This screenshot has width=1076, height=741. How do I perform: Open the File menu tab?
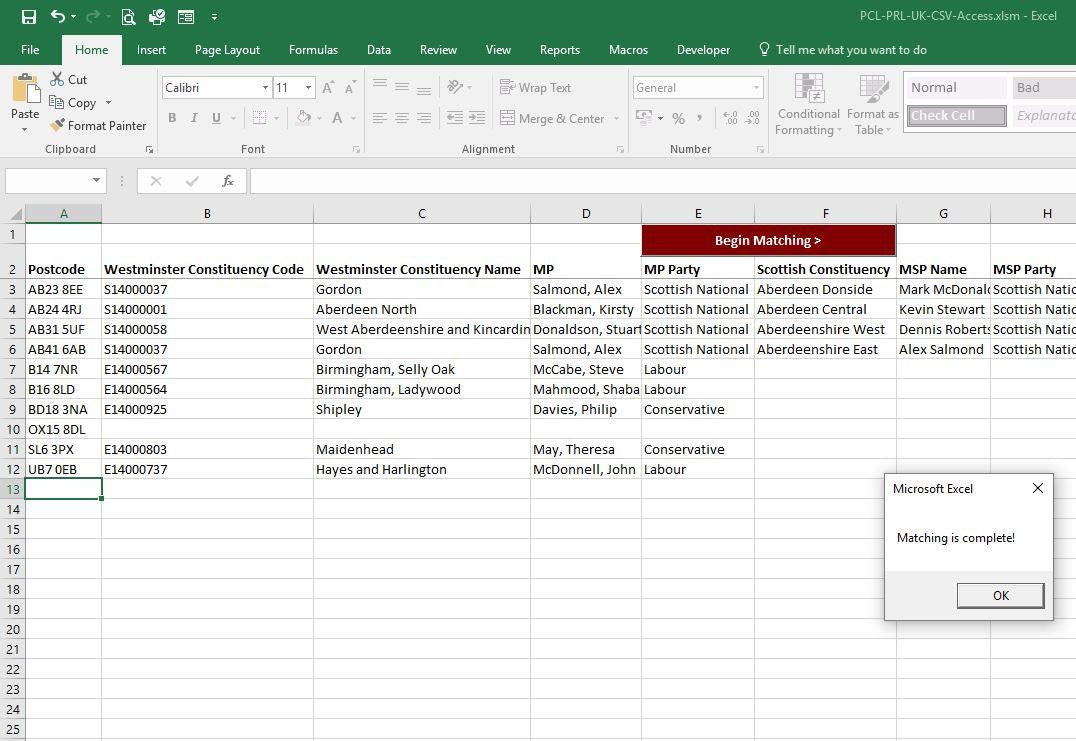(30, 49)
